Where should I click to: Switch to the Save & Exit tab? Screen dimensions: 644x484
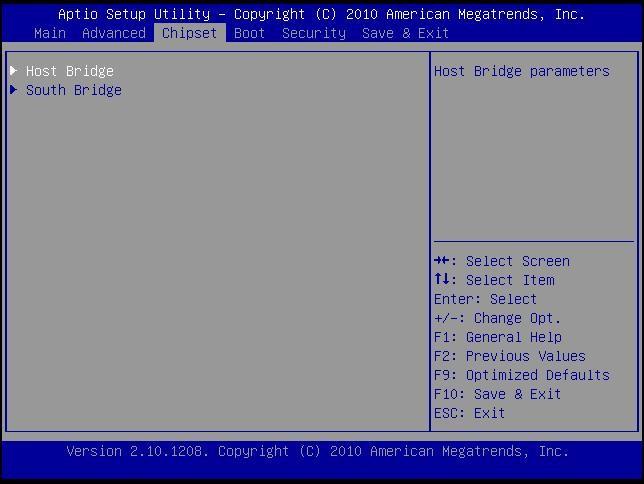coord(405,33)
